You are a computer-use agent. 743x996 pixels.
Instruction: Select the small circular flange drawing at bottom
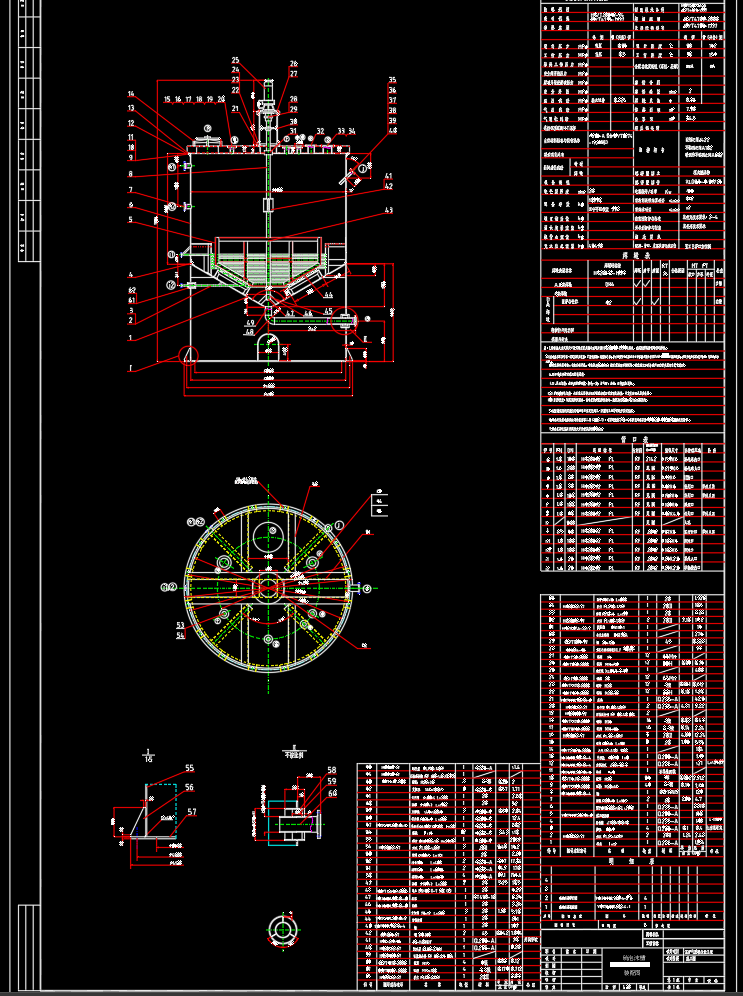tap(282, 930)
